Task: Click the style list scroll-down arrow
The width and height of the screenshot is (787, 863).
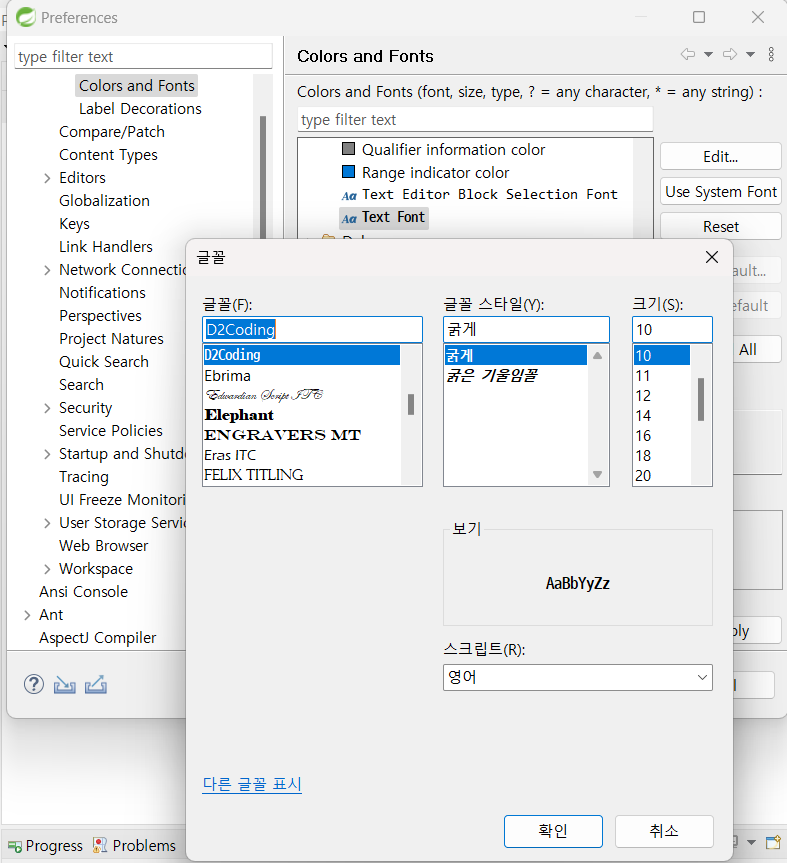Action: [597, 474]
